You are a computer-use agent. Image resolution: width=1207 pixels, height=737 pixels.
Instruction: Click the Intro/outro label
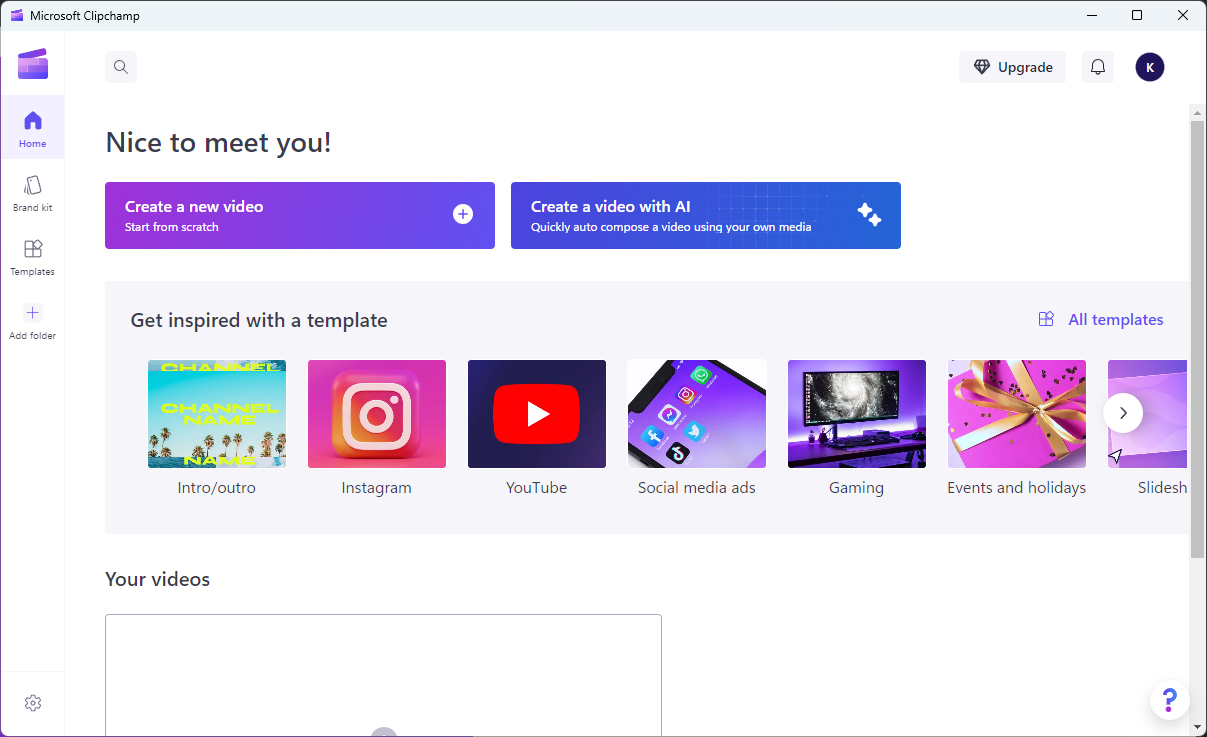[x=217, y=488]
